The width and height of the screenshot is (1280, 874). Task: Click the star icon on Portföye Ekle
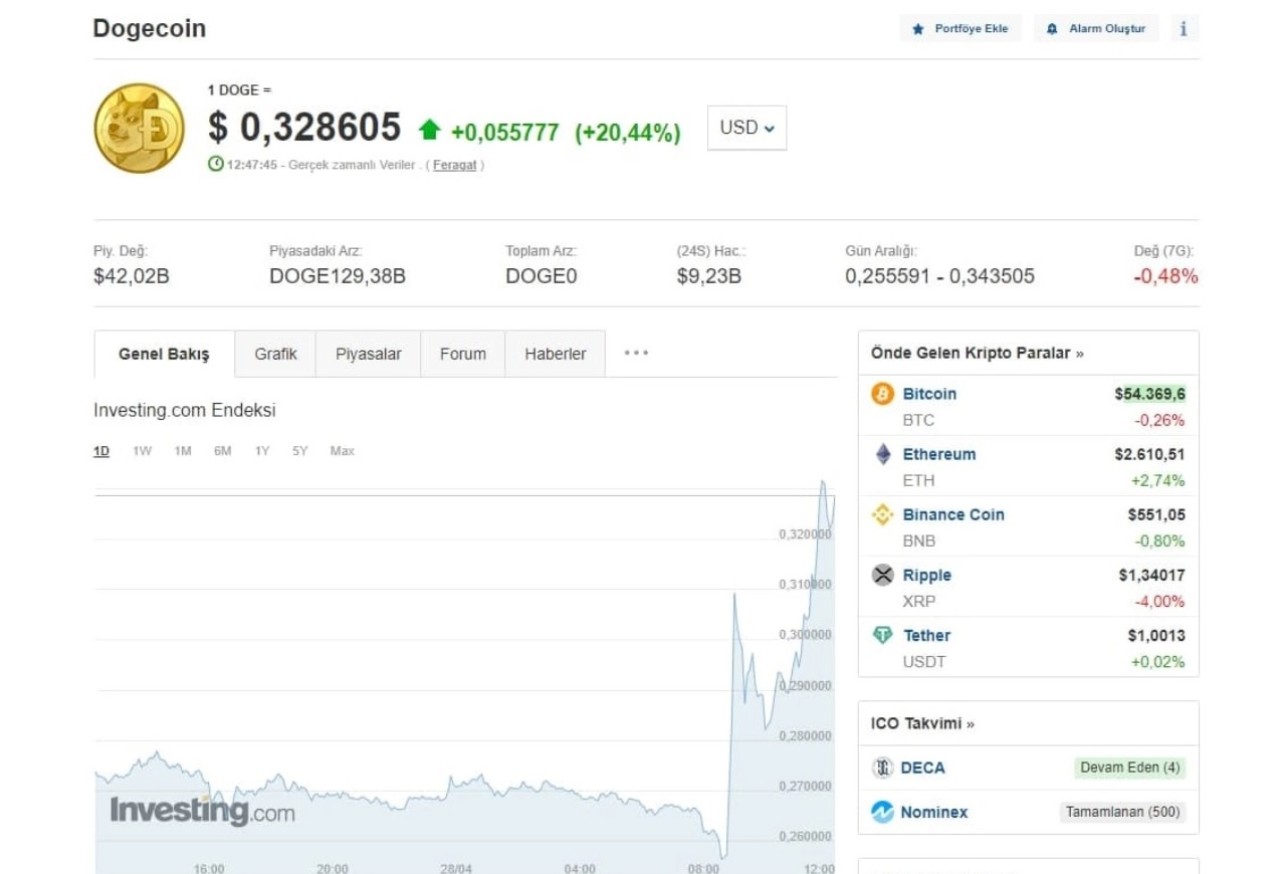(917, 28)
